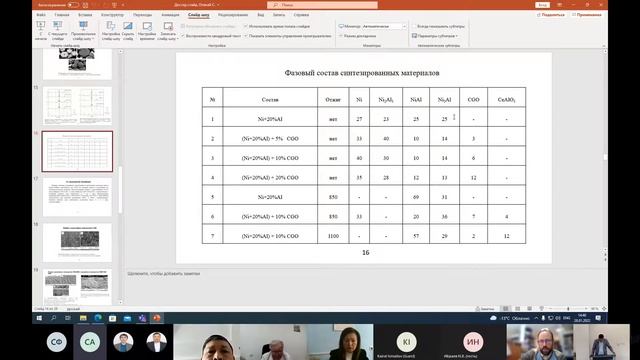Start slideshow from beginning icon
Viewport: 640px width, 360px height.
41,26
